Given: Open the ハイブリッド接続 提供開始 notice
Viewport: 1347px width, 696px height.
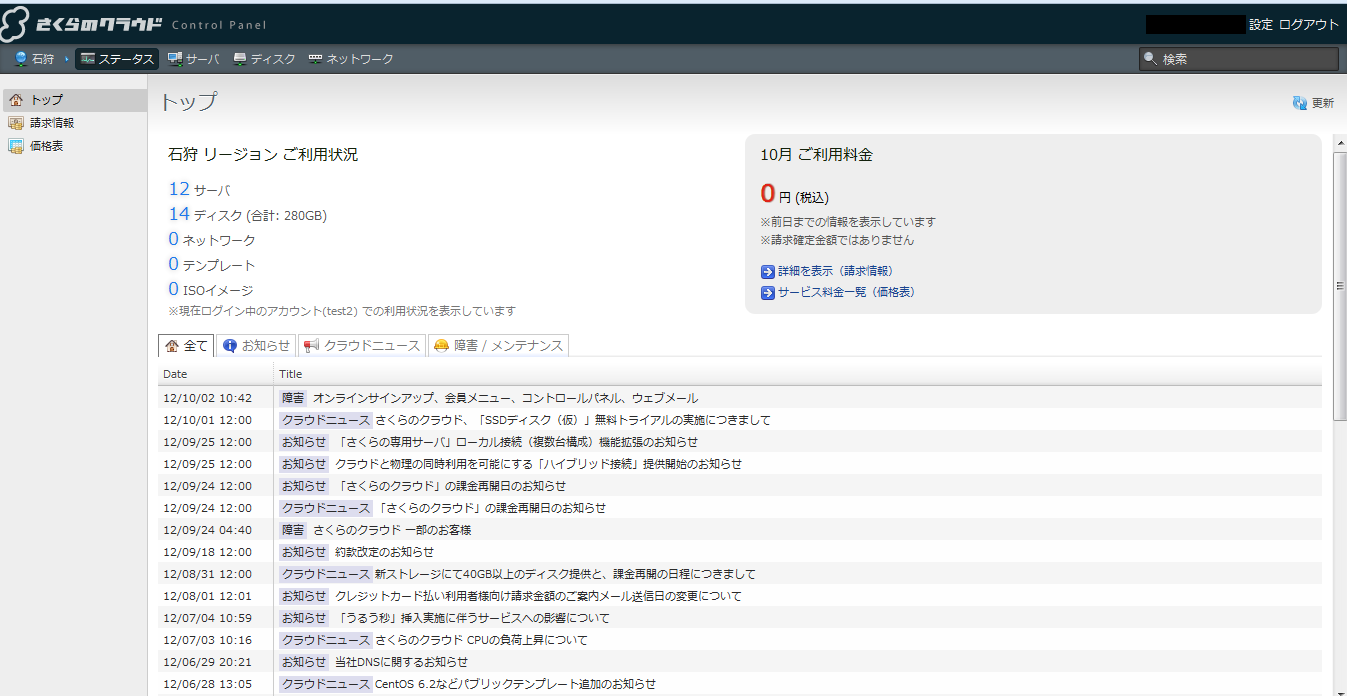Looking at the screenshot, I should (x=740, y=464).
